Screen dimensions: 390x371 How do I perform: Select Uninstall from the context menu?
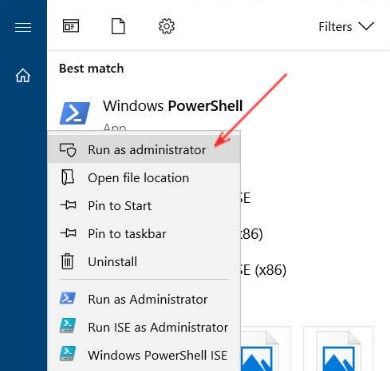144,262
